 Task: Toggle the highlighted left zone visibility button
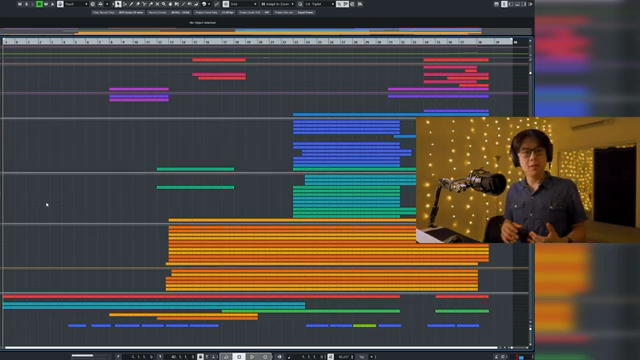504,4
